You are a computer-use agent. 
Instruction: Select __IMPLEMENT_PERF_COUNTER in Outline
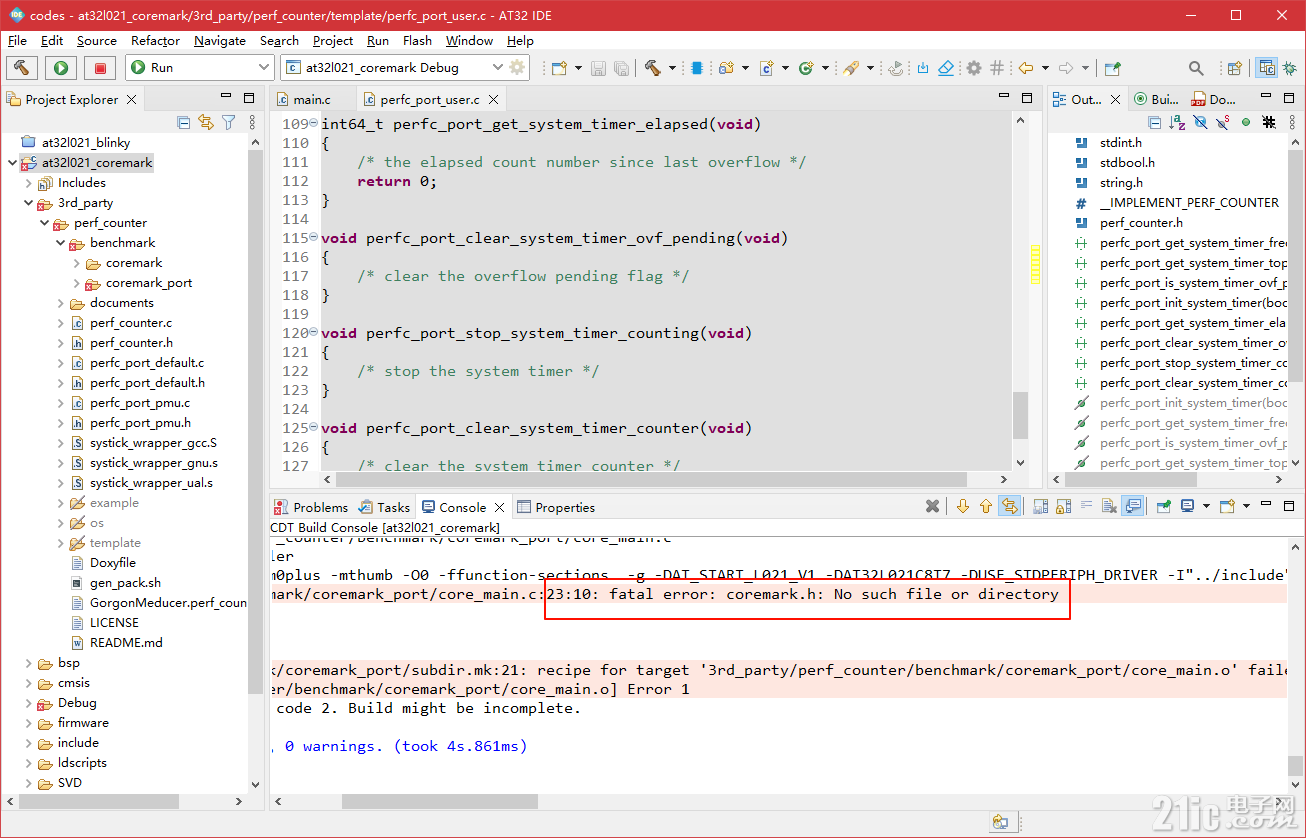1189,203
